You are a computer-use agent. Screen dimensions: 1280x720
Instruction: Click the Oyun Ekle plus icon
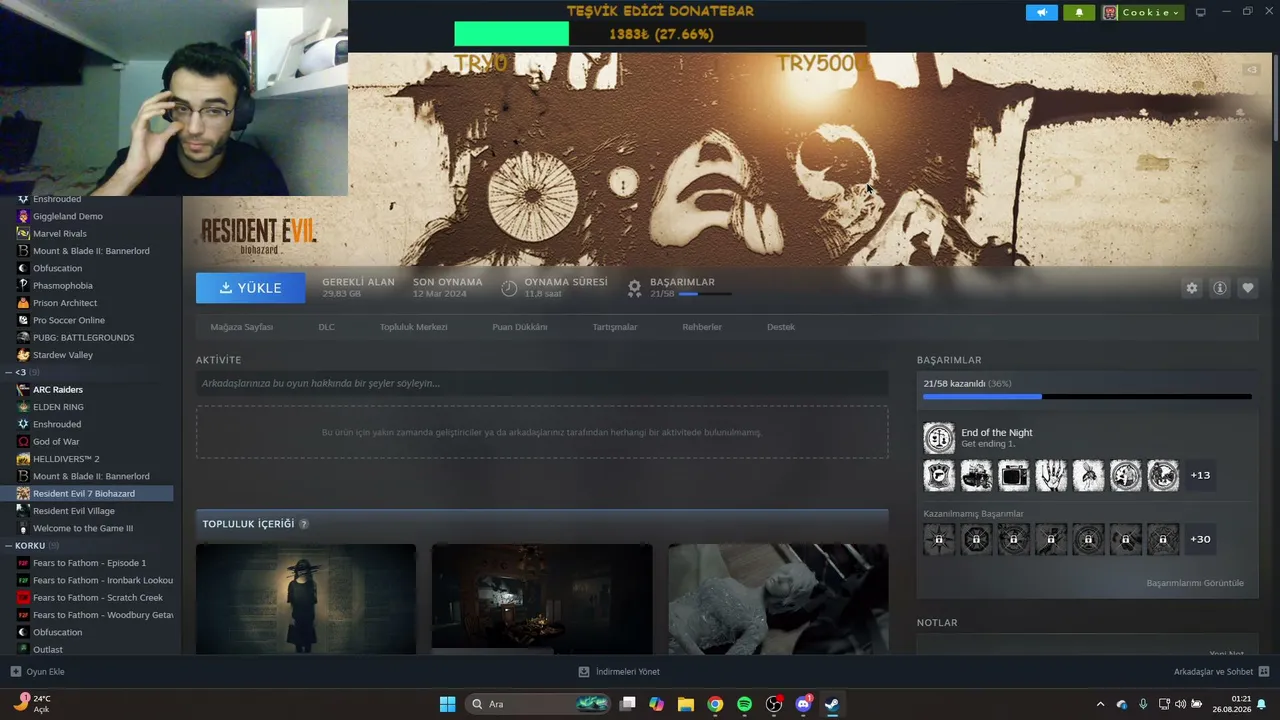[x=15, y=672]
